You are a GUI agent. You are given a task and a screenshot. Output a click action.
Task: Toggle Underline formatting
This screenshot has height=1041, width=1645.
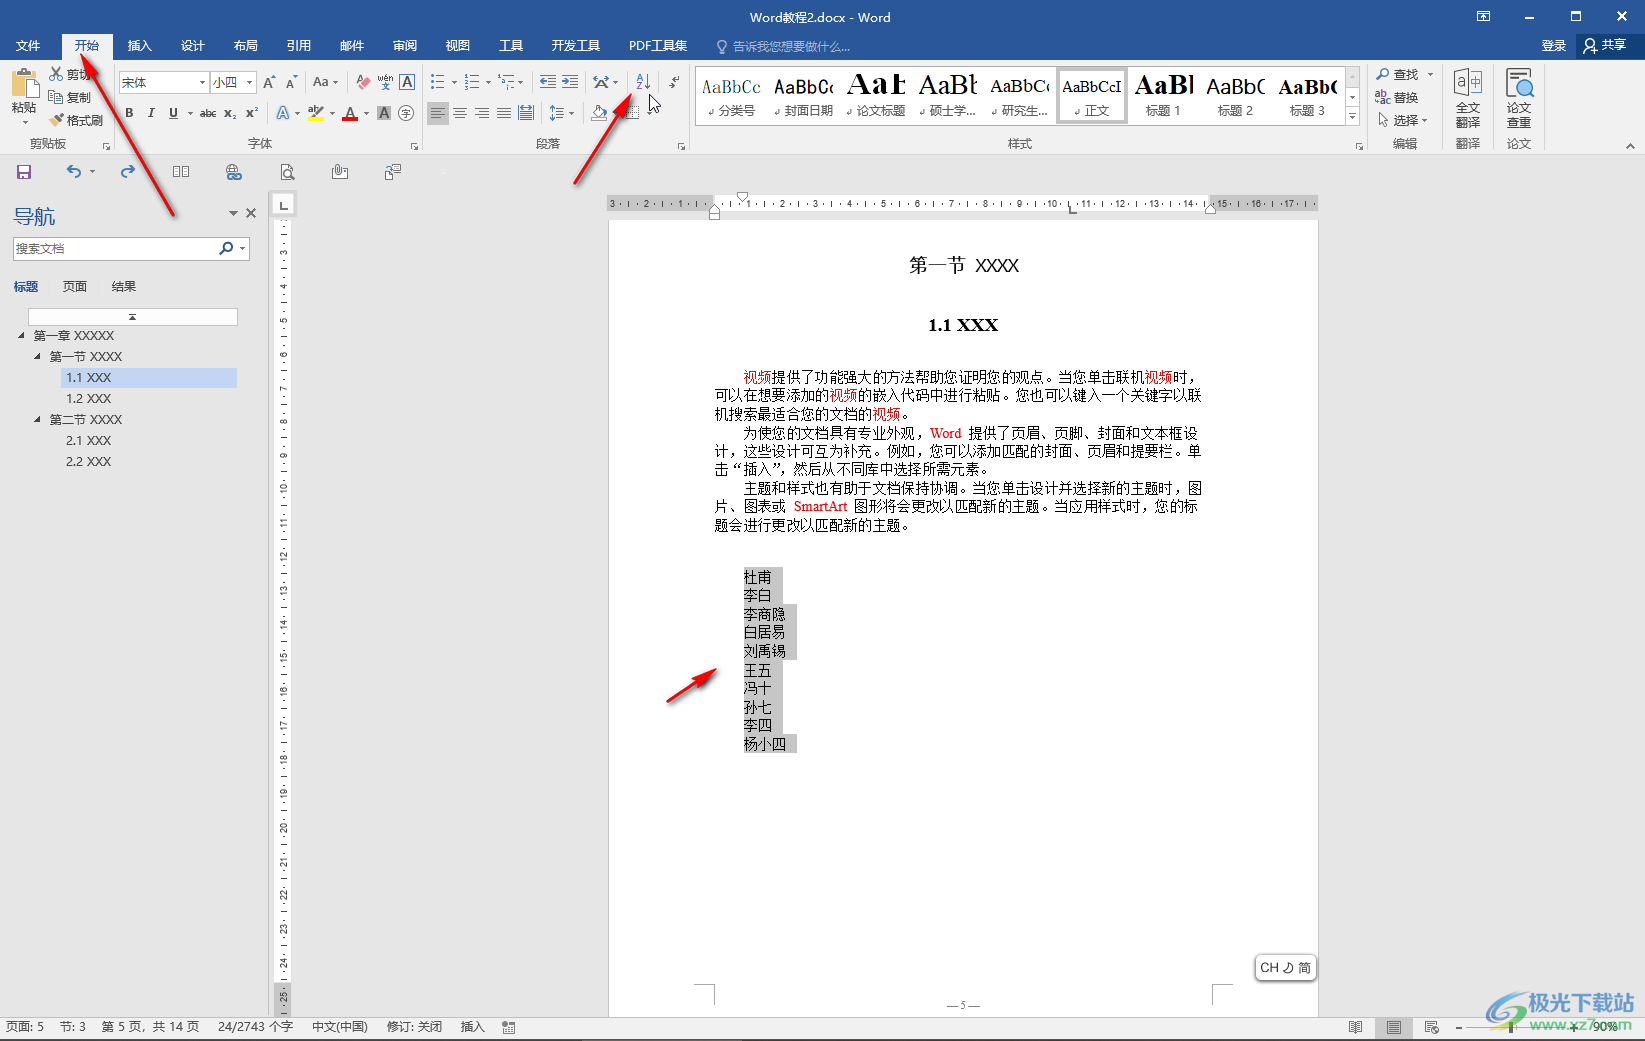point(173,113)
